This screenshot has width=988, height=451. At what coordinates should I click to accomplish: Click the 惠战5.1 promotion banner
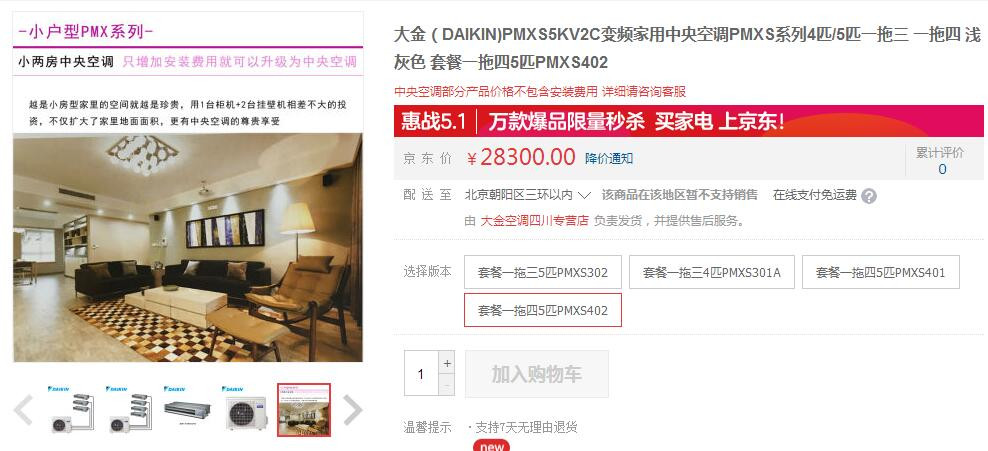pyautogui.click(x=689, y=121)
